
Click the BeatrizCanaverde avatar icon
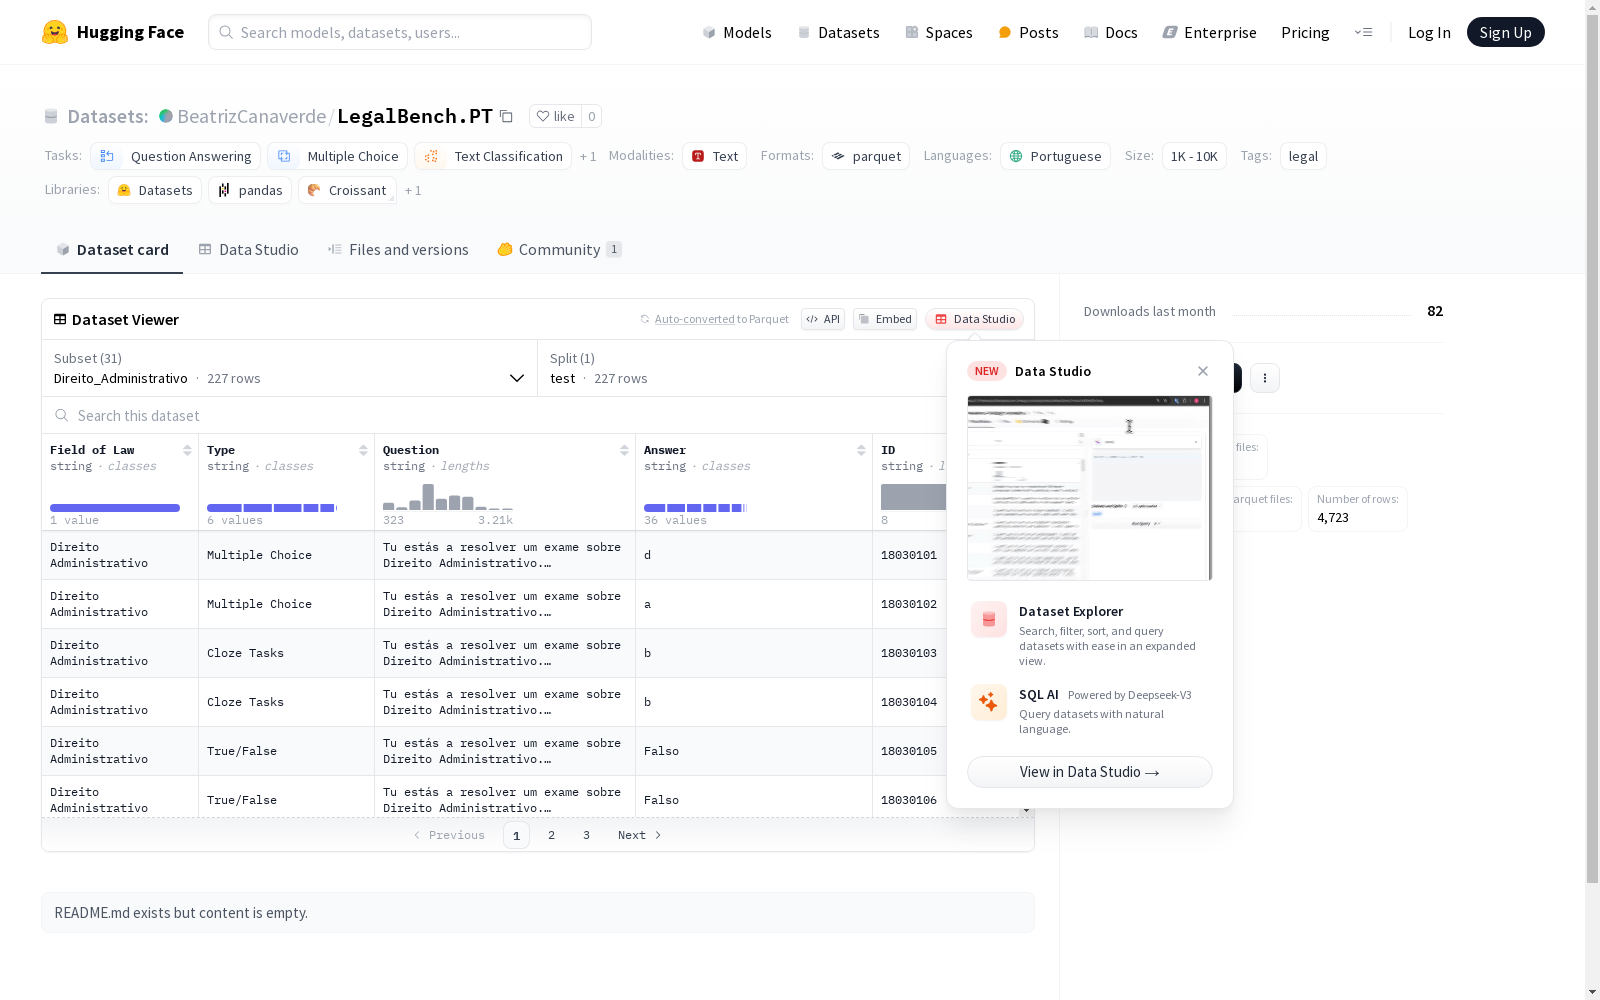[x=166, y=116]
